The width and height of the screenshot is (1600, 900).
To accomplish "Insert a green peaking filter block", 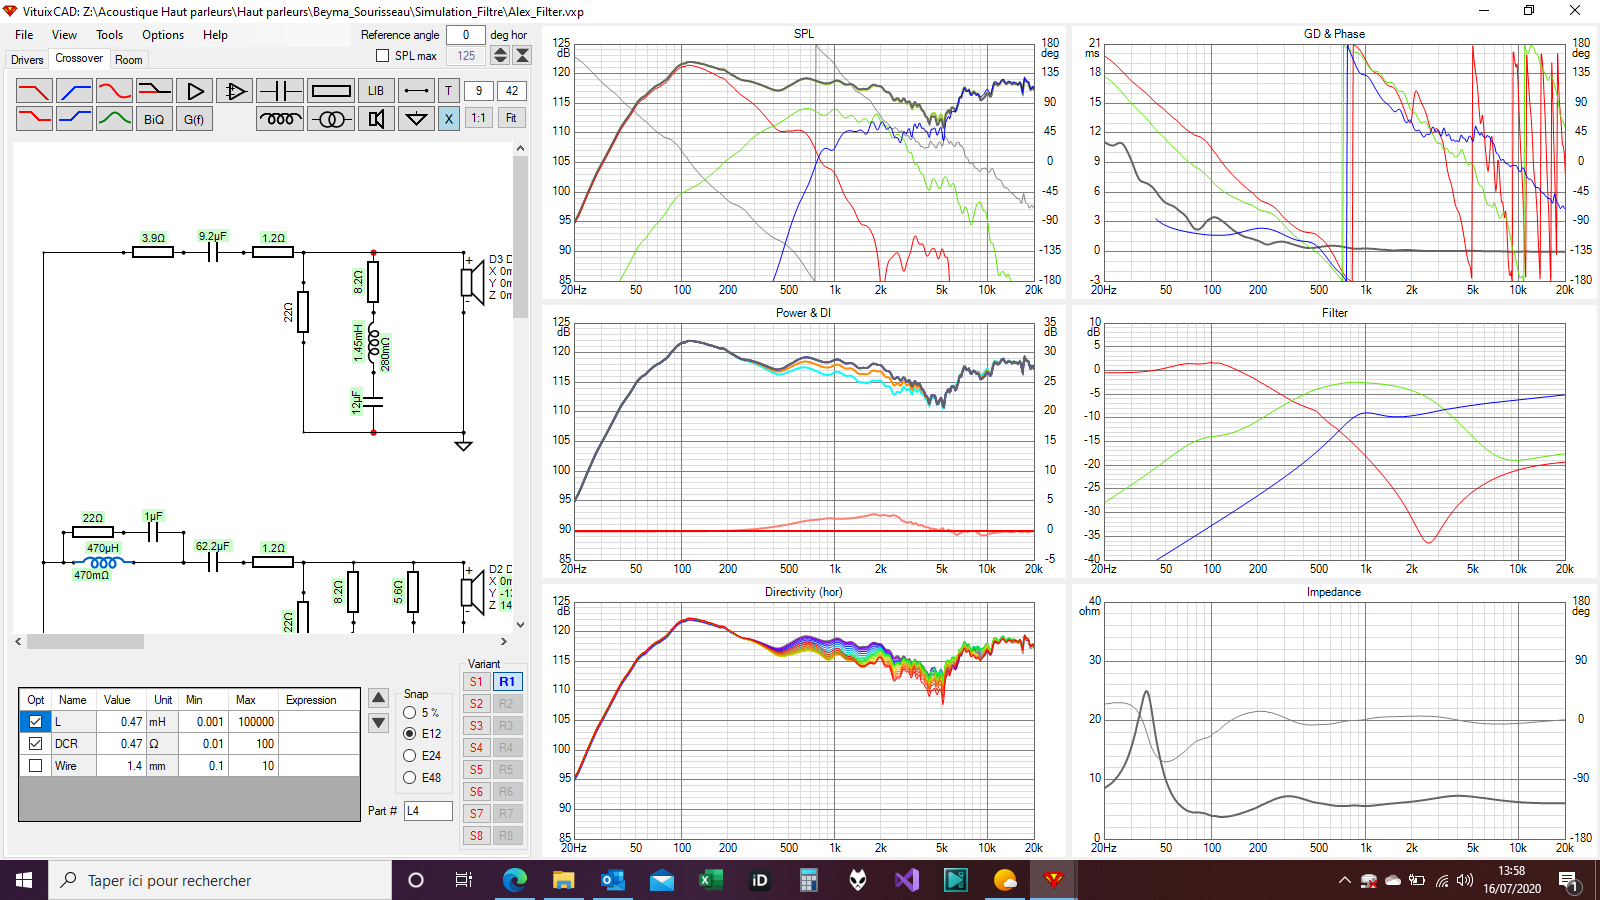I will pos(115,119).
